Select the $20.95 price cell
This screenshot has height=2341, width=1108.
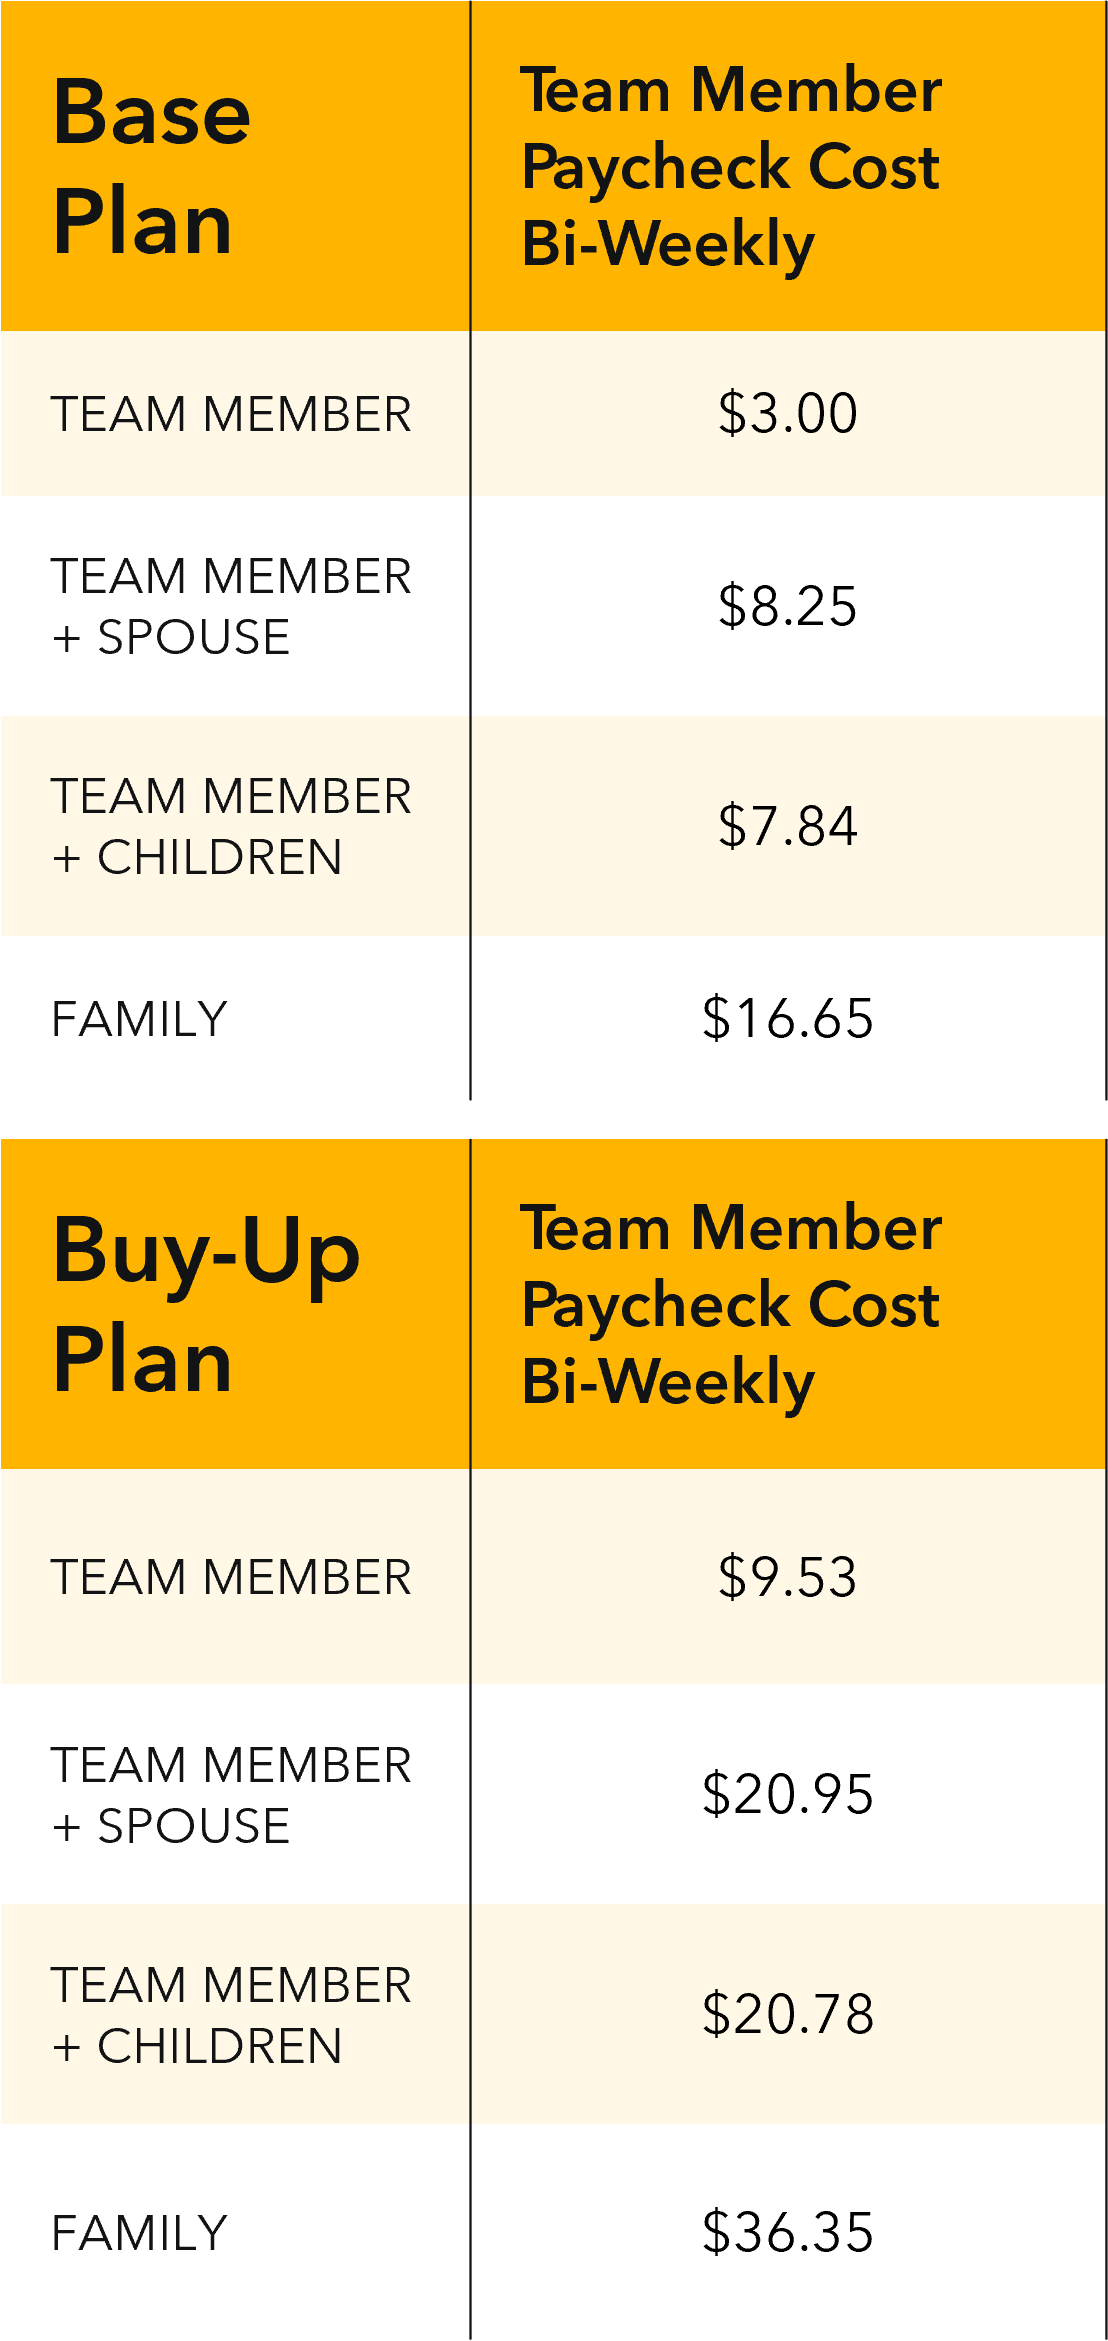(788, 1794)
